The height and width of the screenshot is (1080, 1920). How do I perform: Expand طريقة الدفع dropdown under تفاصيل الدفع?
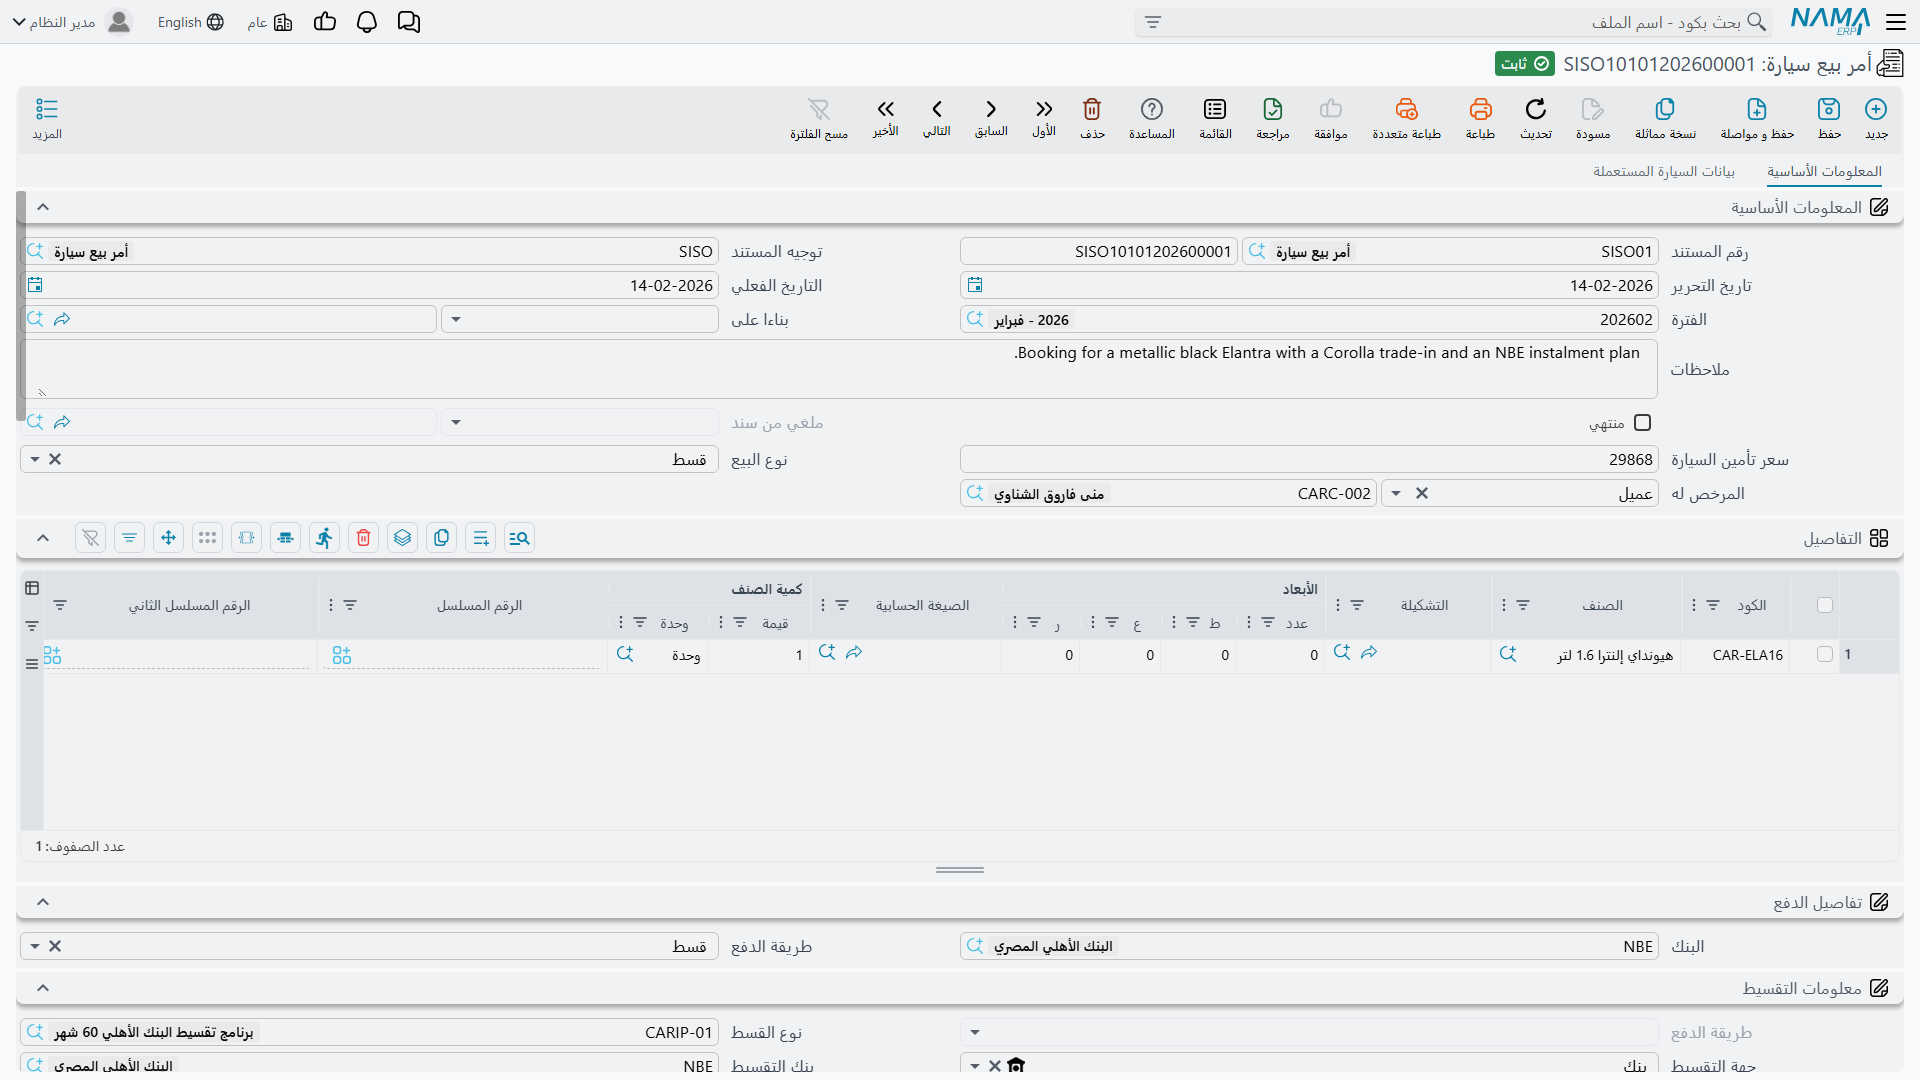pyautogui.click(x=35, y=946)
